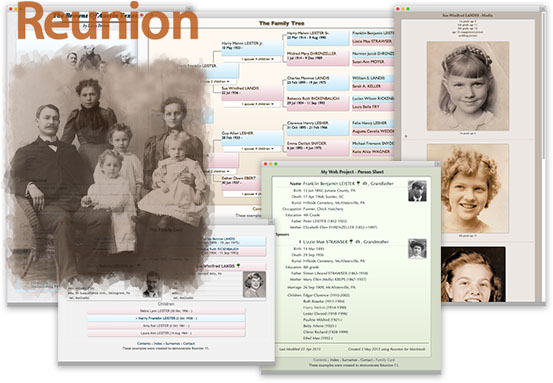553x383 pixels.
Task: Select Harry Melvin LEISTER Sr. box in Family Tree
Action: click(317, 38)
